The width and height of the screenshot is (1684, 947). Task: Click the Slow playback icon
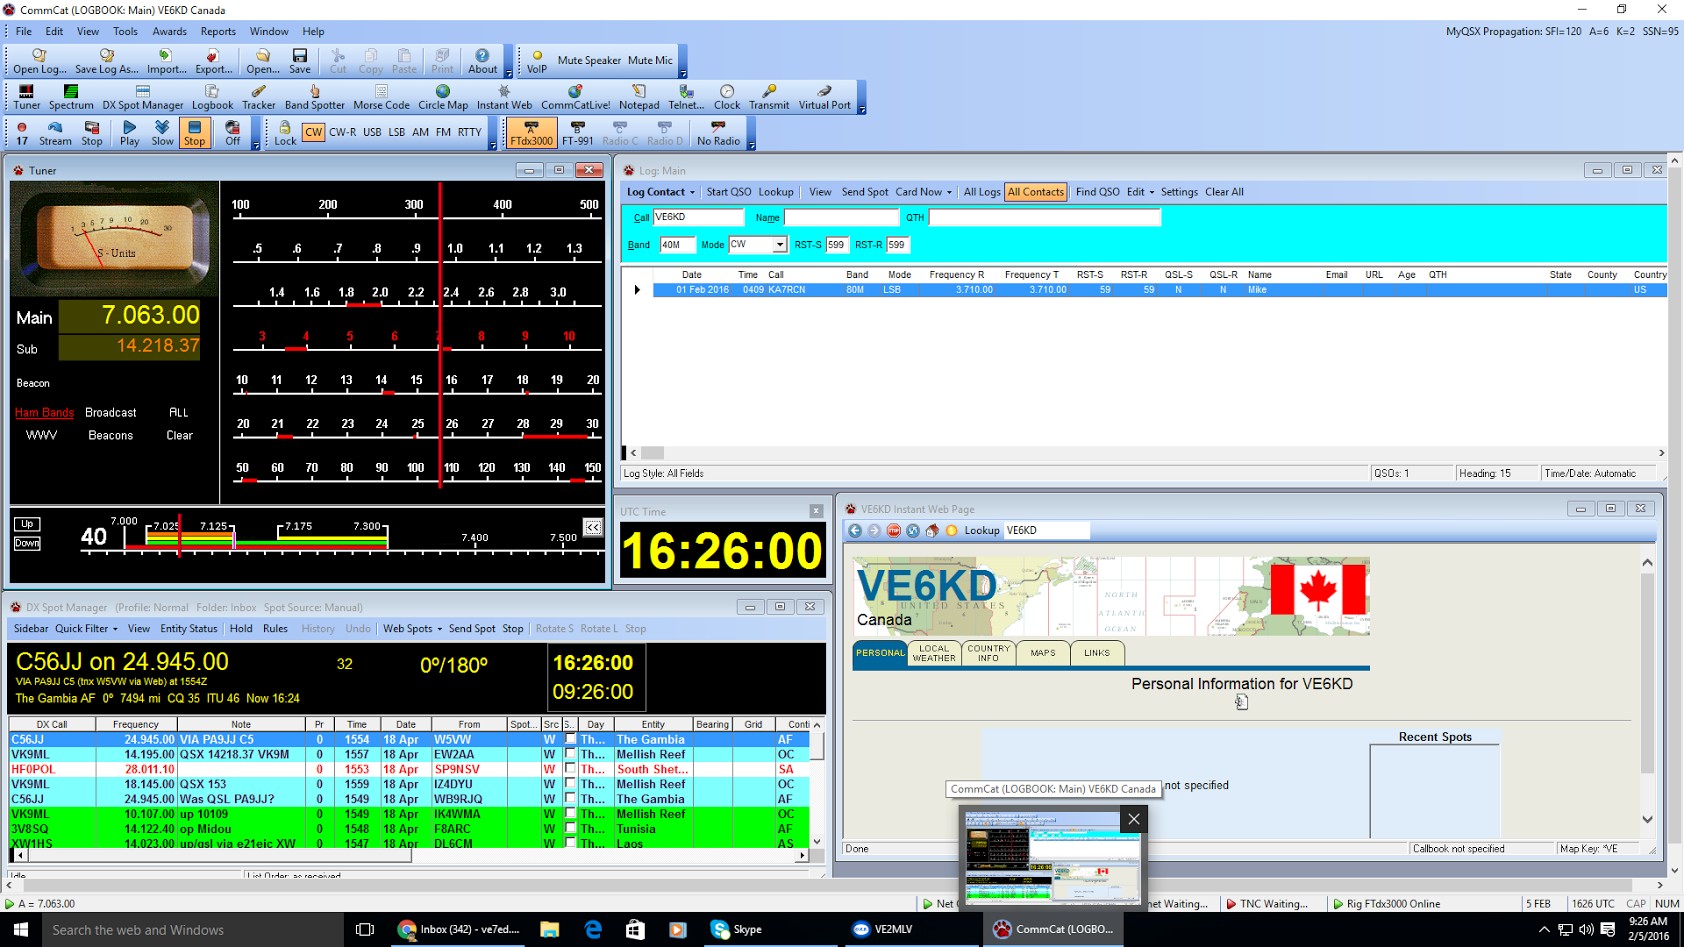click(x=162, y=133)
